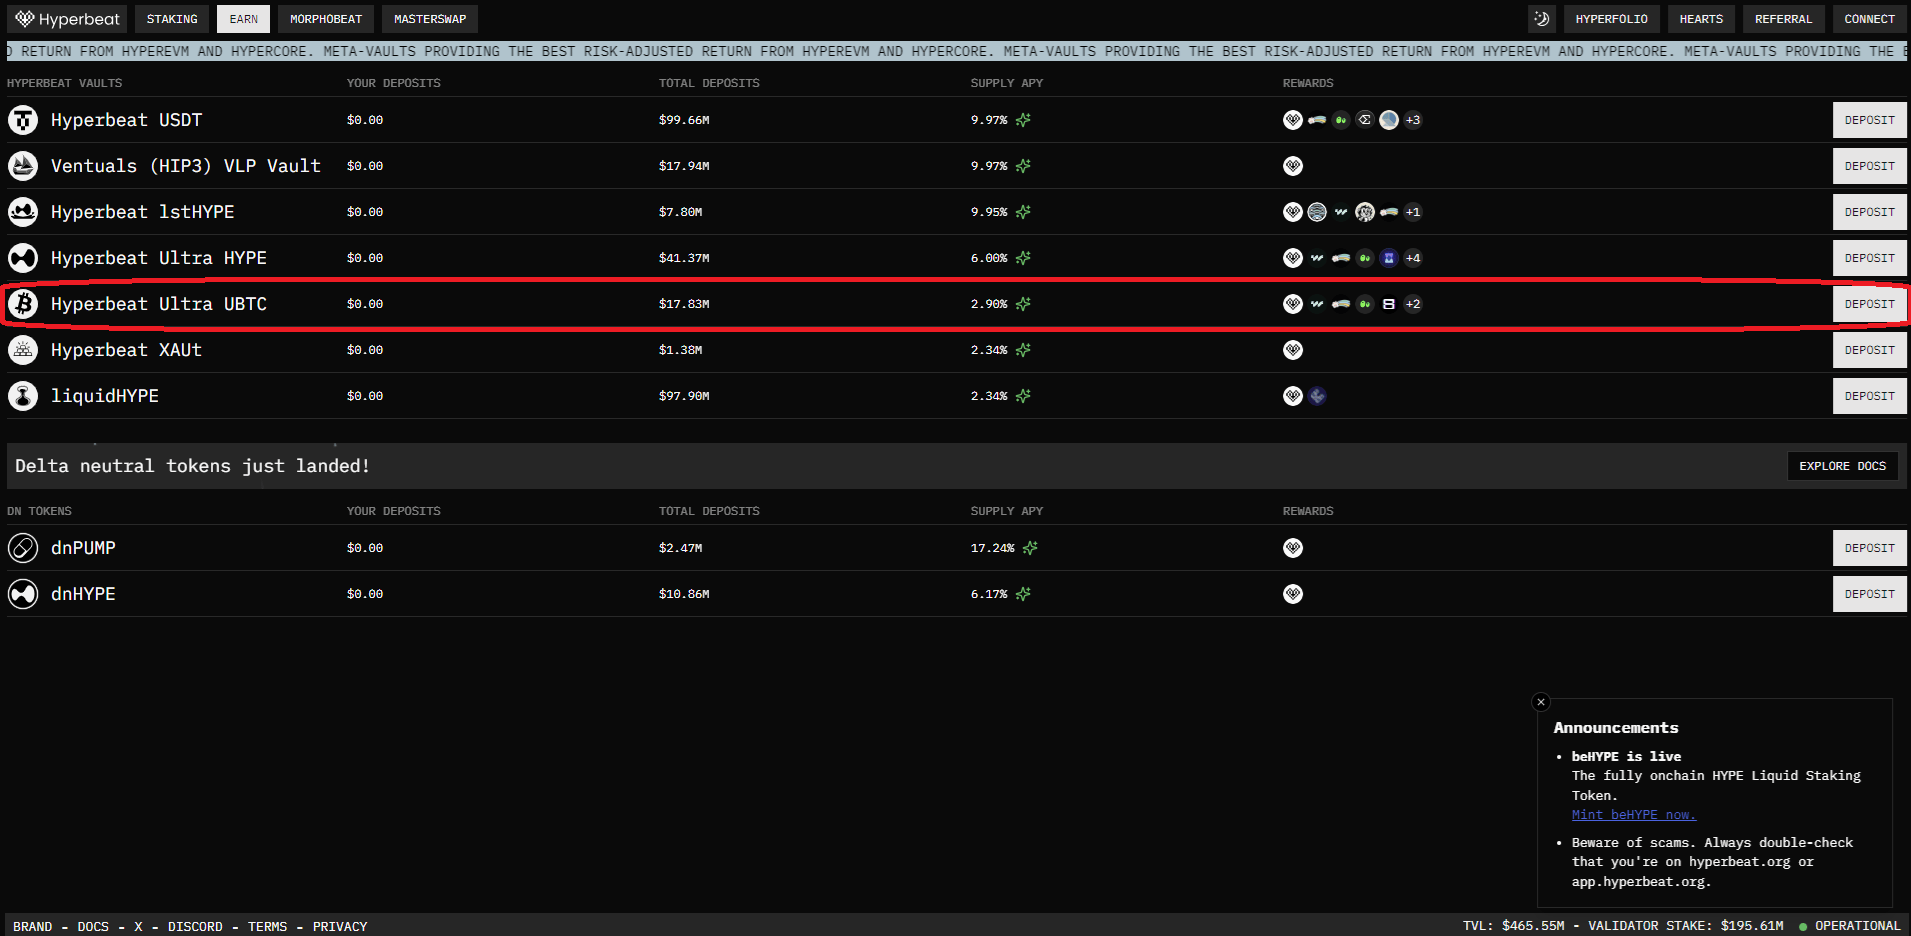
Task: Click heart reward icon in dnPUMP row
Action: (x=1293, y=548)
